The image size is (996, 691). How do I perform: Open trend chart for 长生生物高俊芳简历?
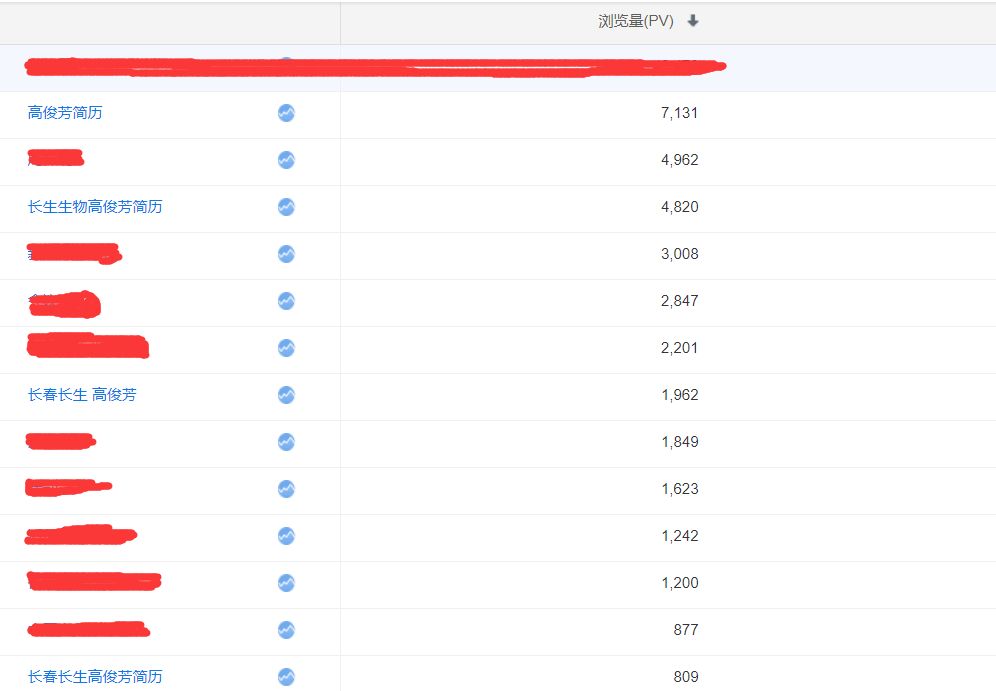(x=286, y=207)
